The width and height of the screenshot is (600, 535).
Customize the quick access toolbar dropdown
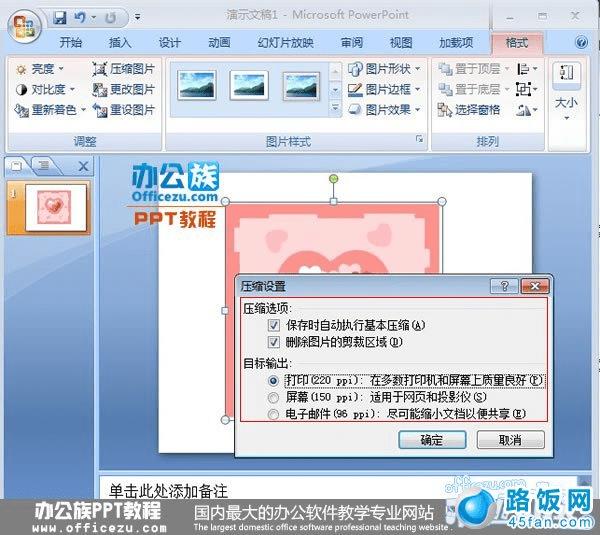pyautogui.click(x=137, y=17)
